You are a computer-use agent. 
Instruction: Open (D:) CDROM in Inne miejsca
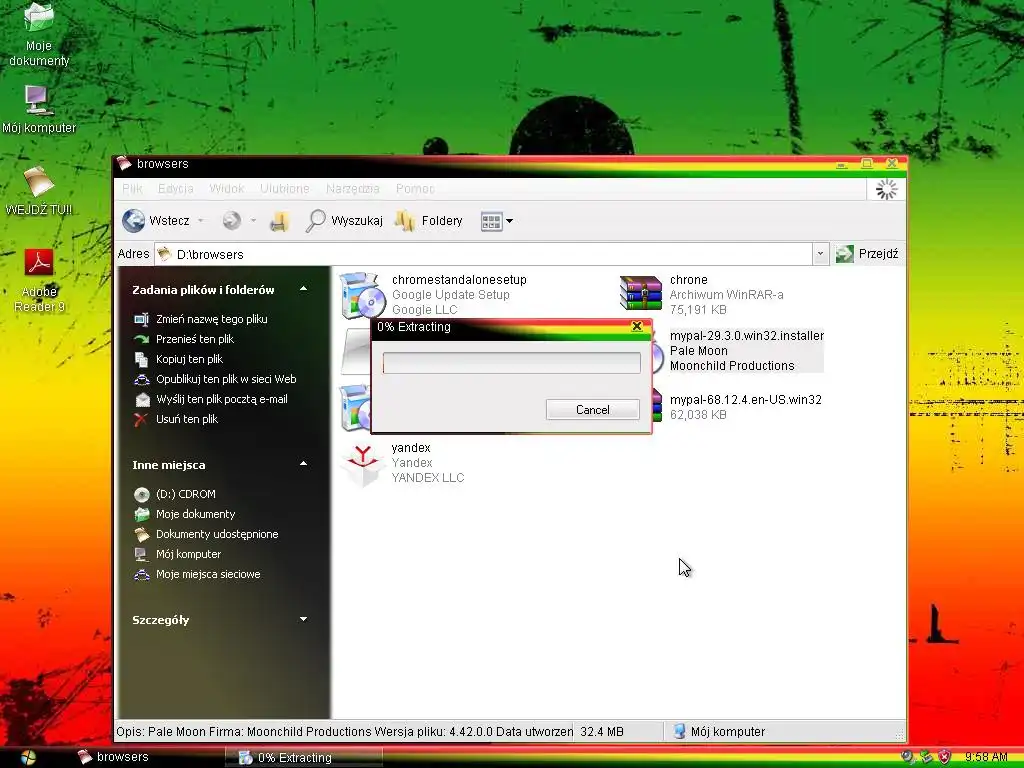(x=185, y=494)
